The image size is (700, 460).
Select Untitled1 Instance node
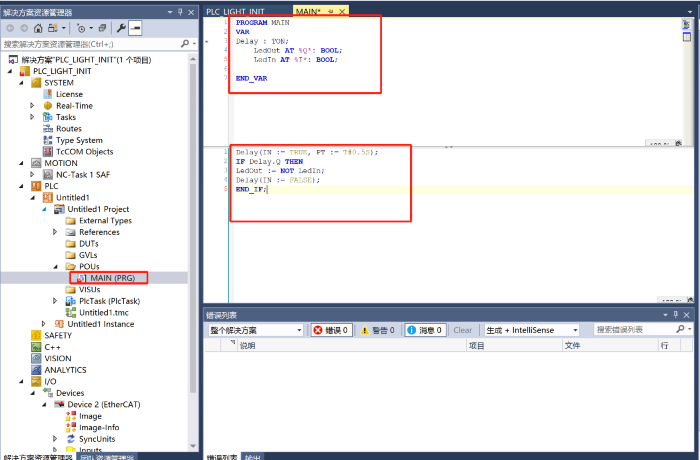[100, 324]
